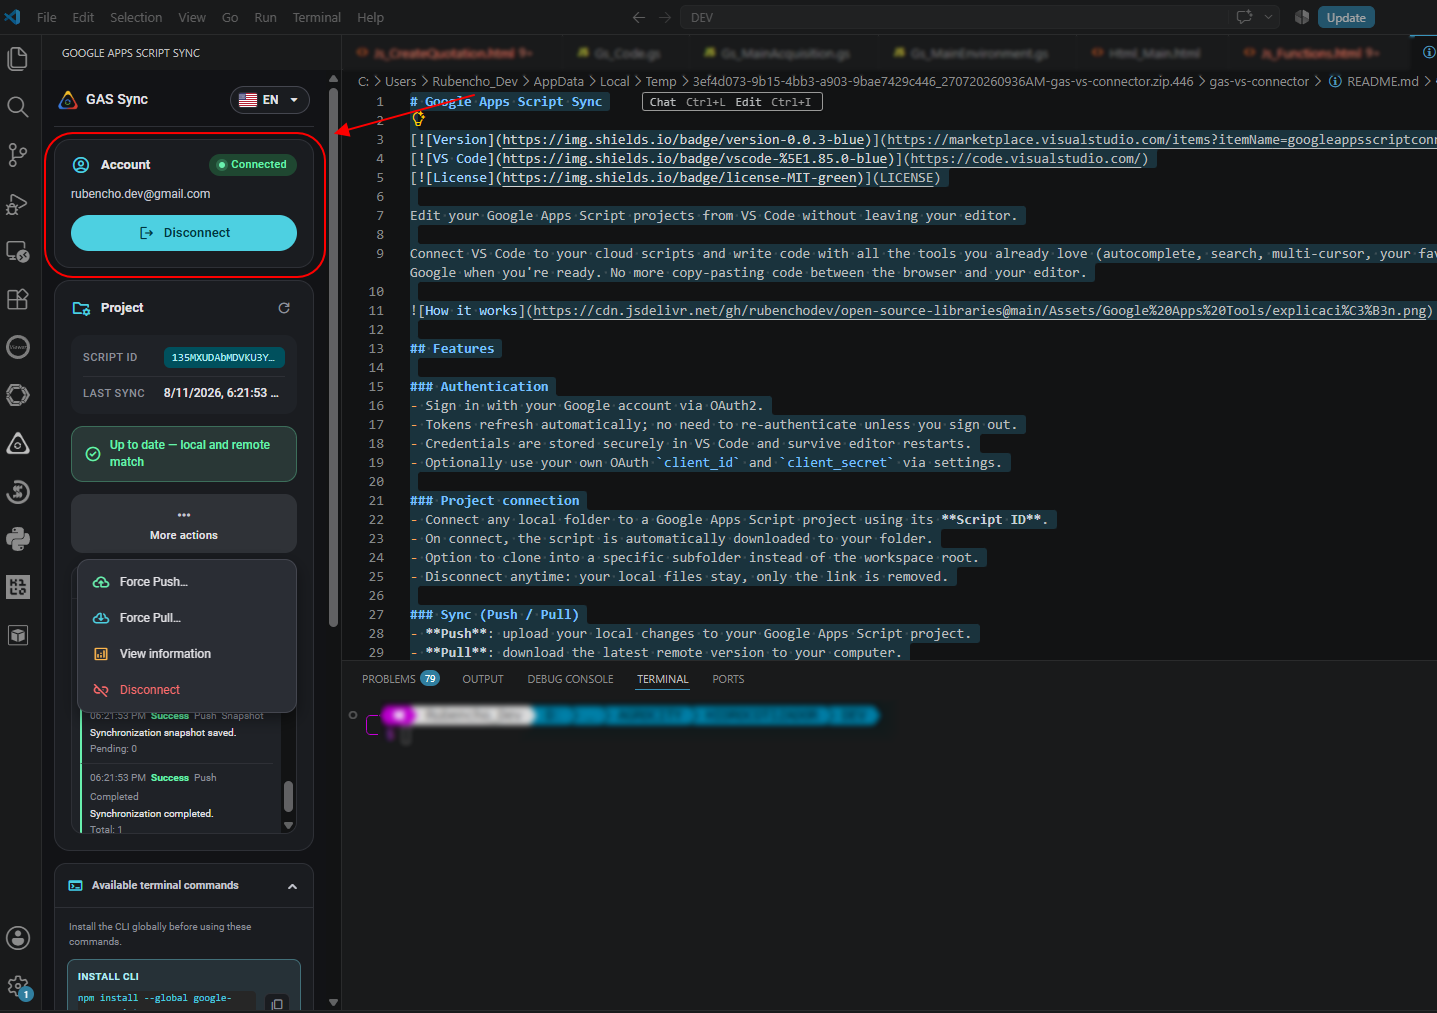Screen dimensions: 1437x1013
Task: Open the Search view in activity bar
Action: [x=17, y=107]
